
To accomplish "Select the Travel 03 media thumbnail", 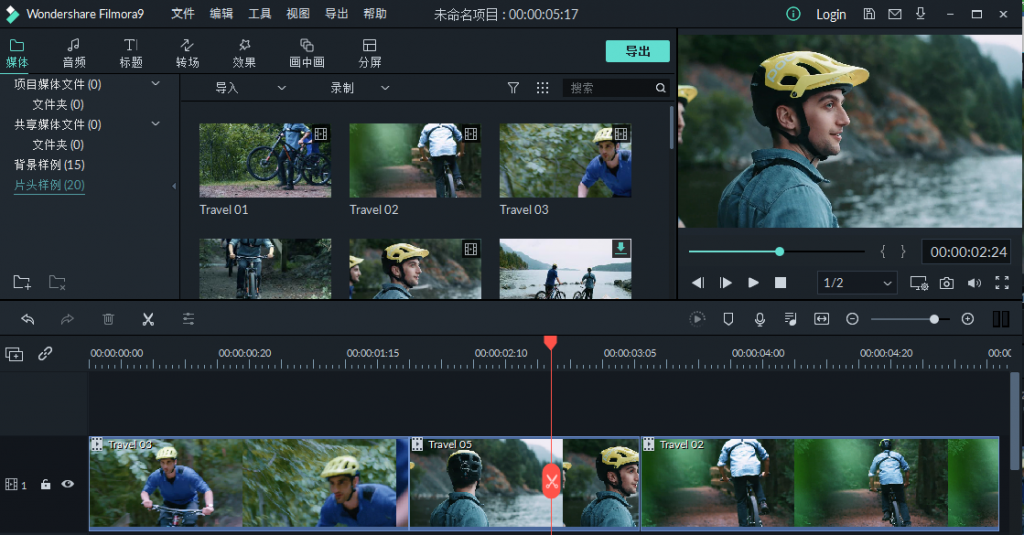I will [x=566, y=160].
